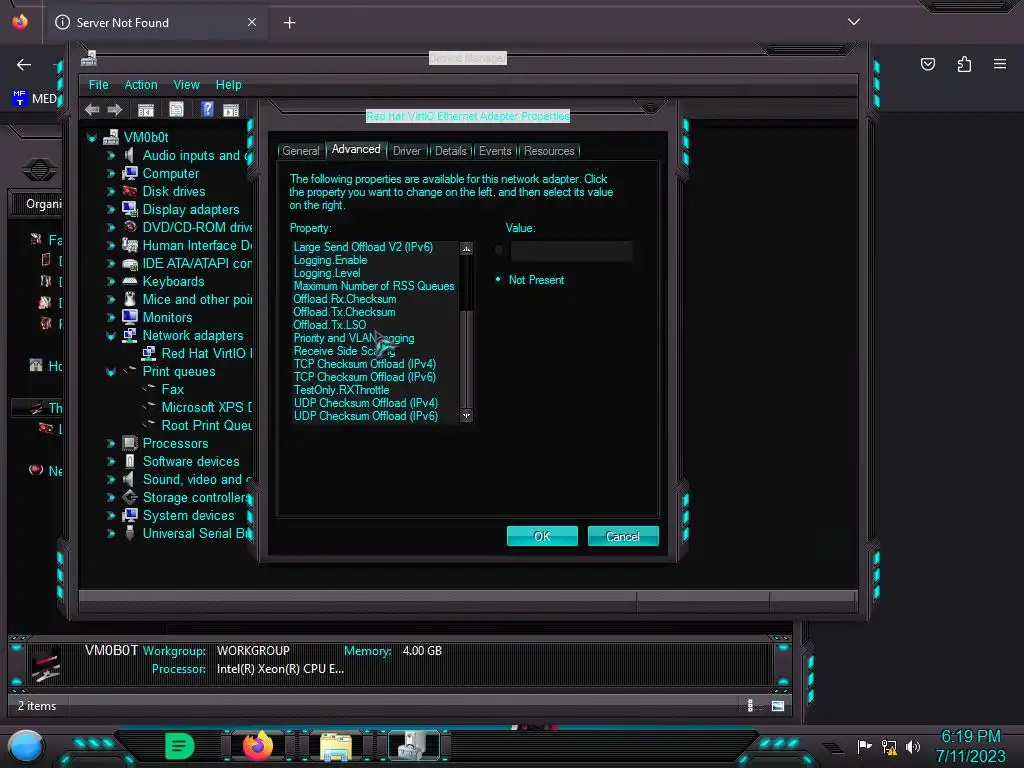The image size is (1024, 768).
Task: Select TestOnly.RXThrottle in the property list
Action: click(x=342, y=390)
